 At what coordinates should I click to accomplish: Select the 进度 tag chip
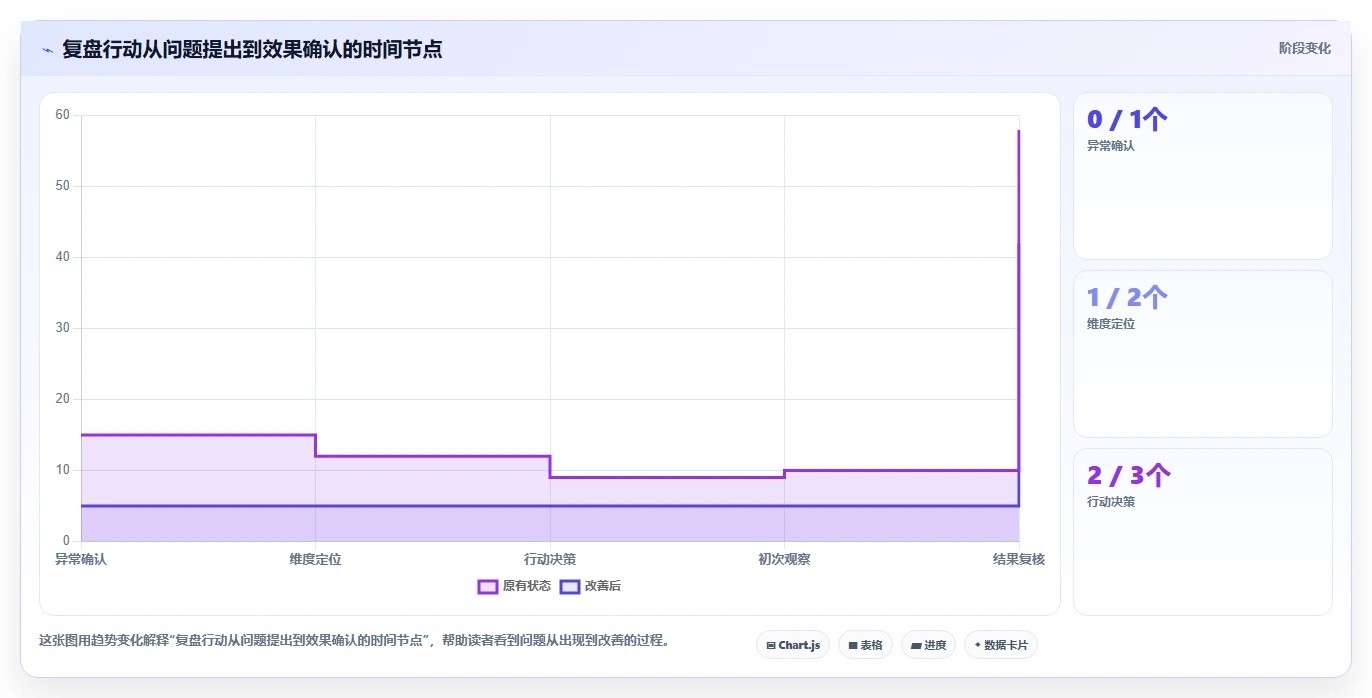pos(928,645)
